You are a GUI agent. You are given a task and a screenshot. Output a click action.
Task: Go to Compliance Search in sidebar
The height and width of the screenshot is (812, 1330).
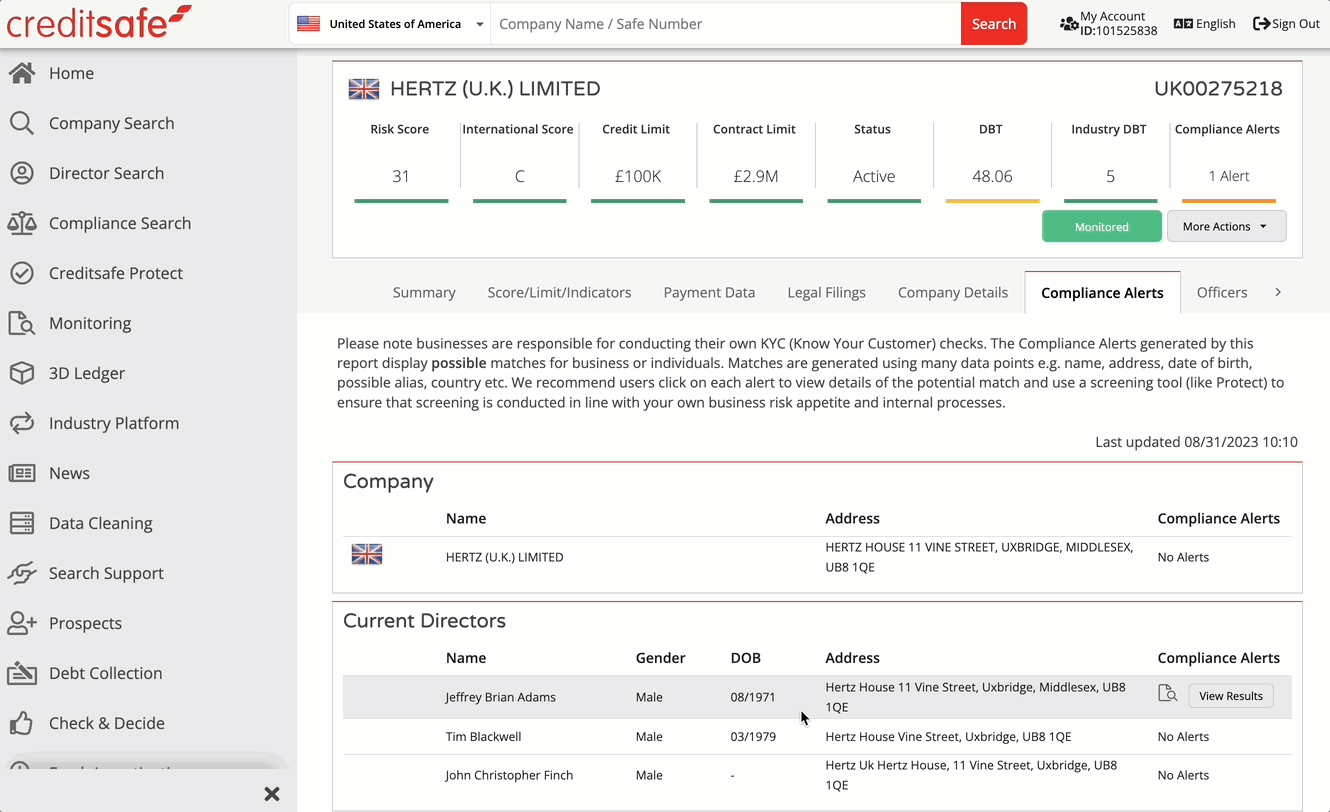(120, 223)
